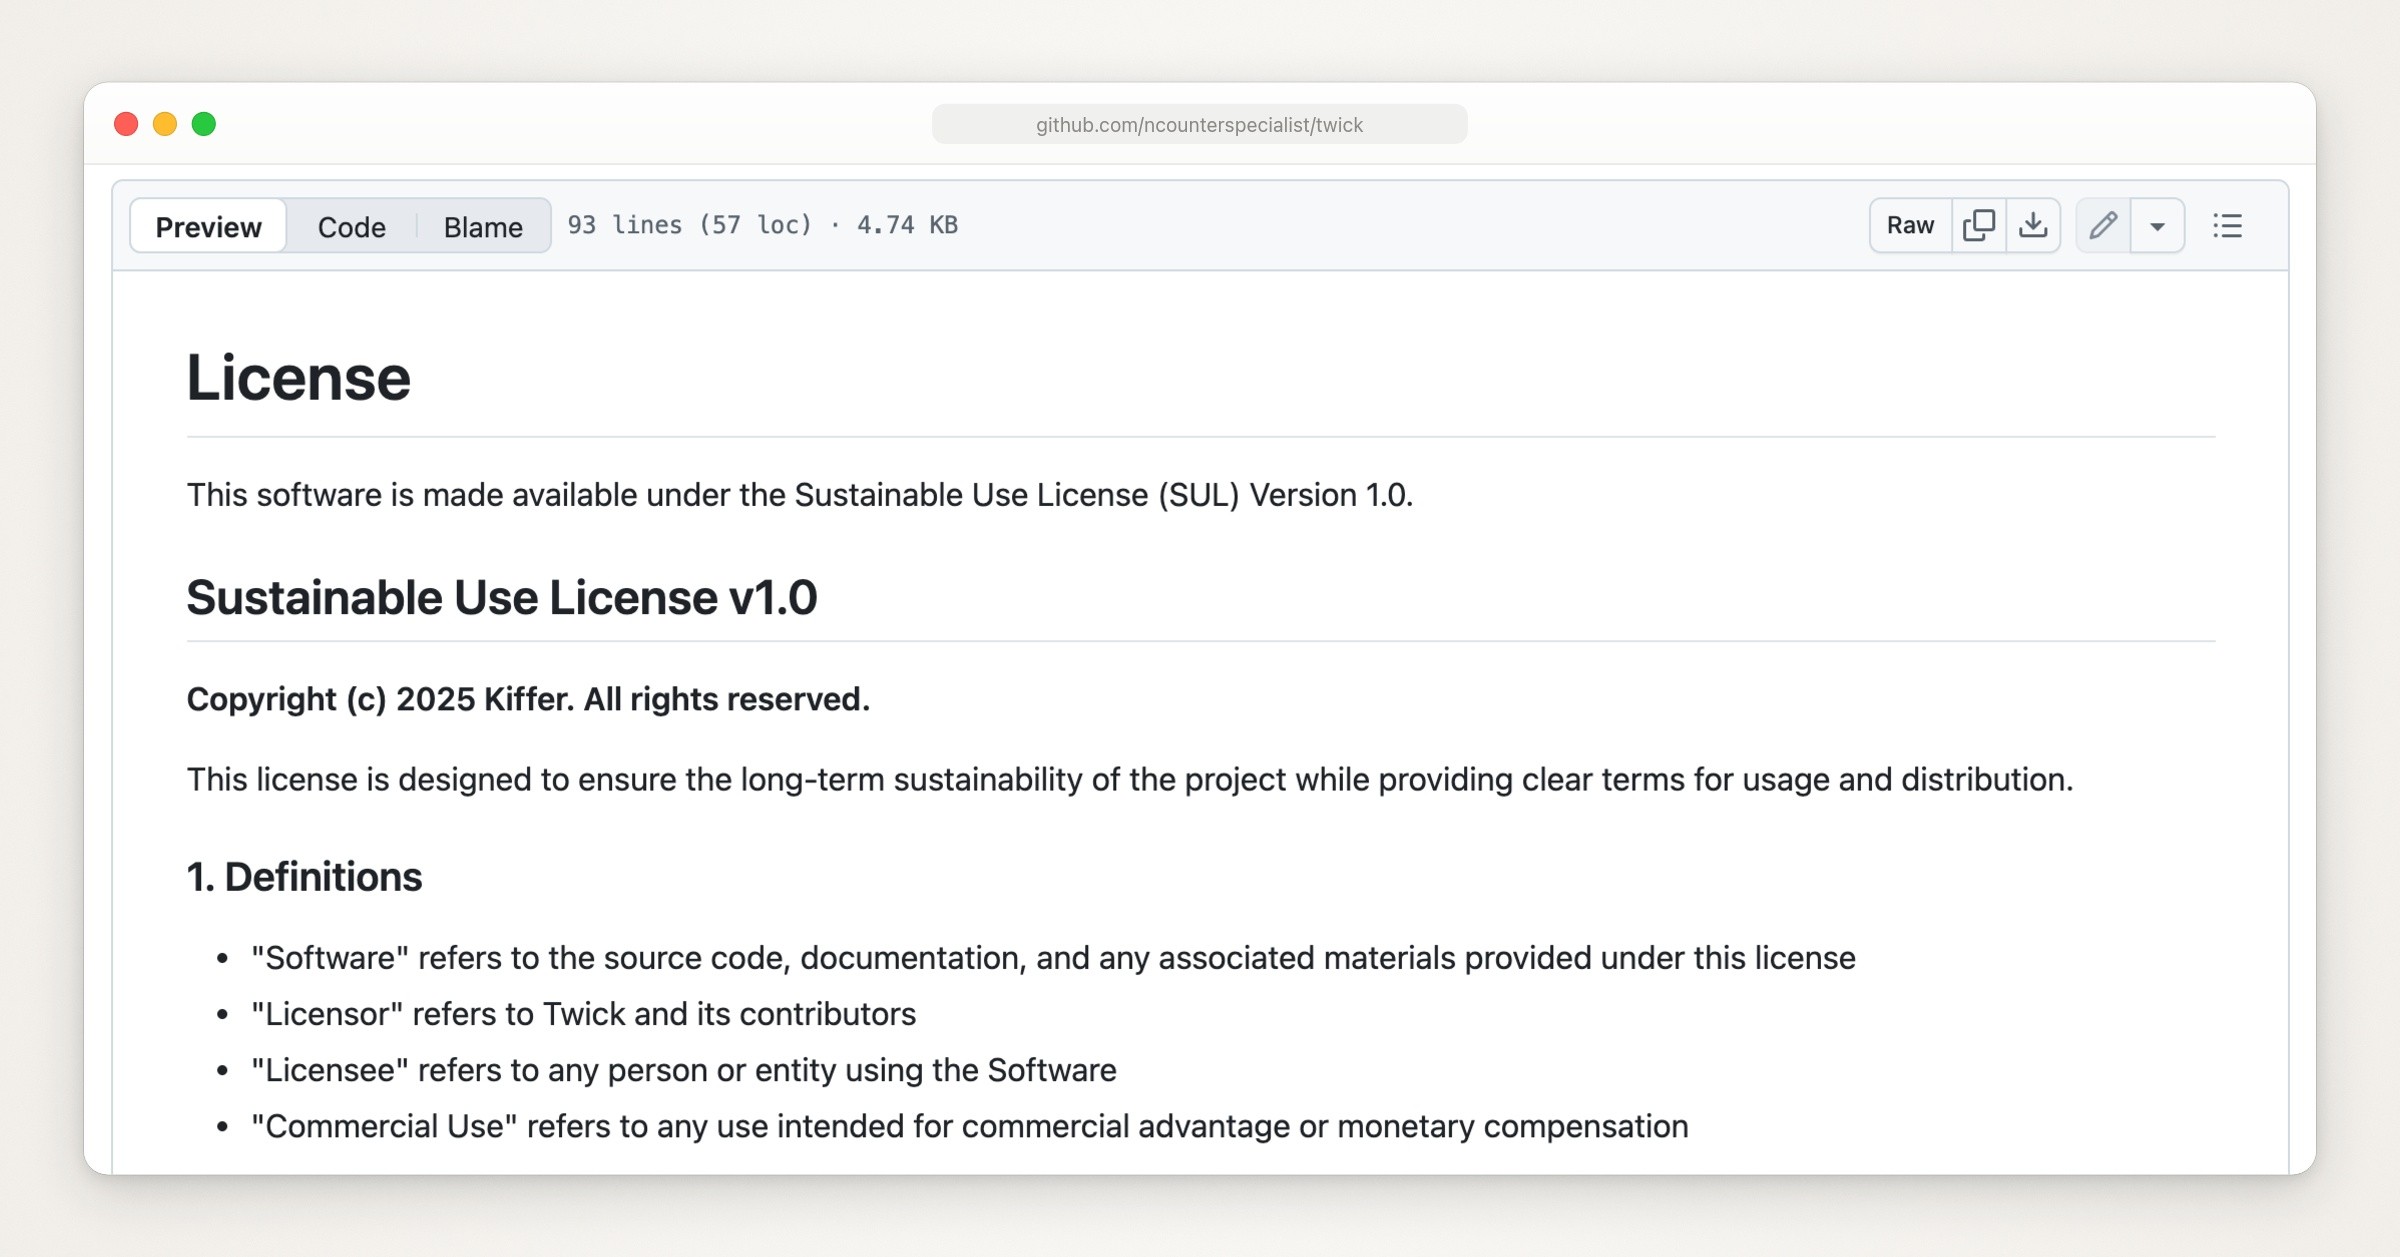Click the Raw button
The image size is (2400, 1257).
1910,225
